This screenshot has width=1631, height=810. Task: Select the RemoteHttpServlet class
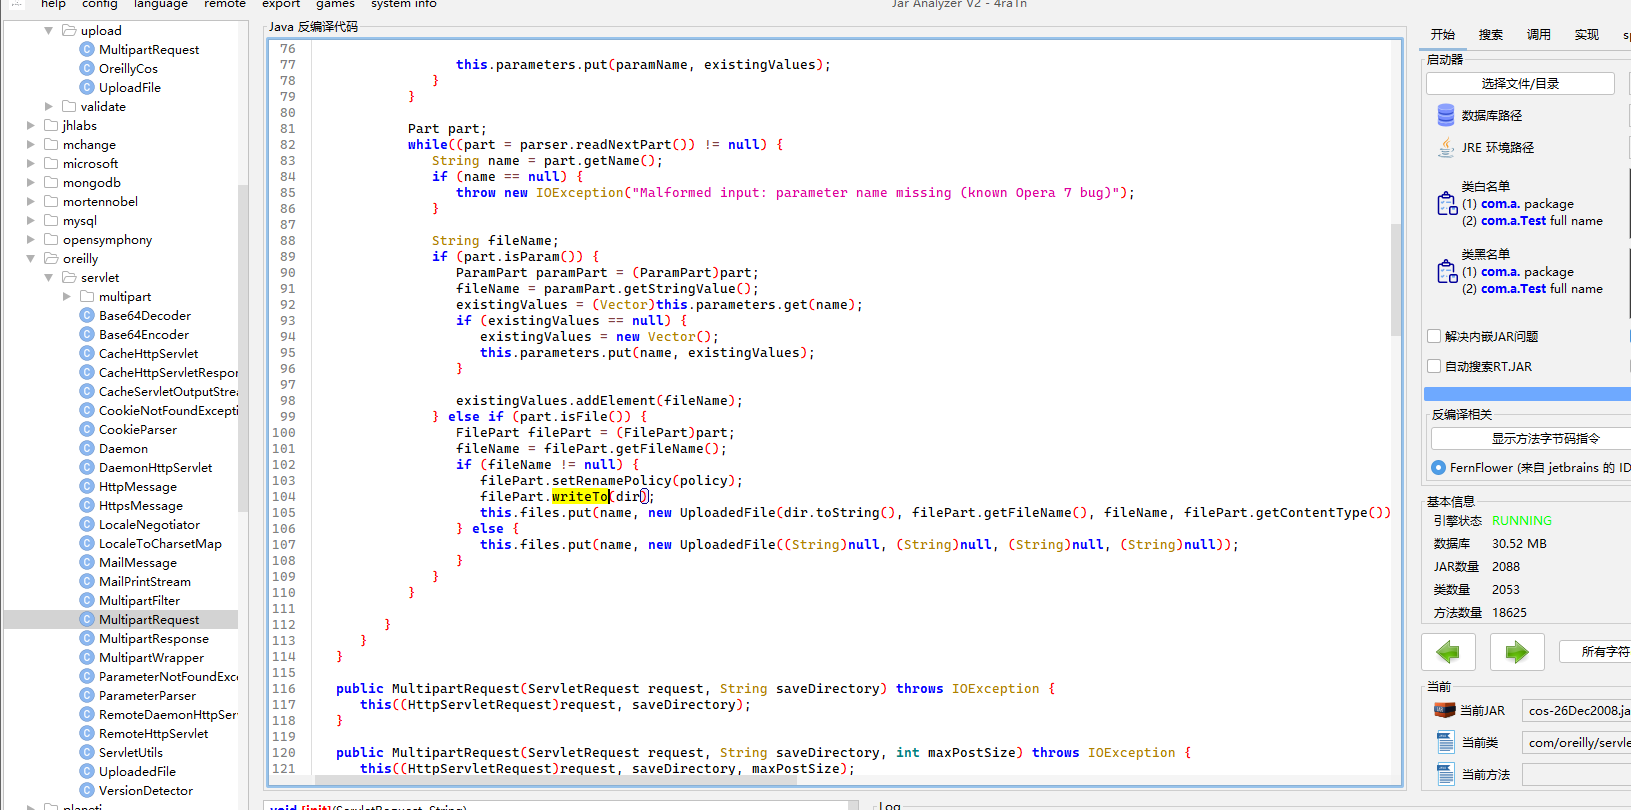coord(153,733)
